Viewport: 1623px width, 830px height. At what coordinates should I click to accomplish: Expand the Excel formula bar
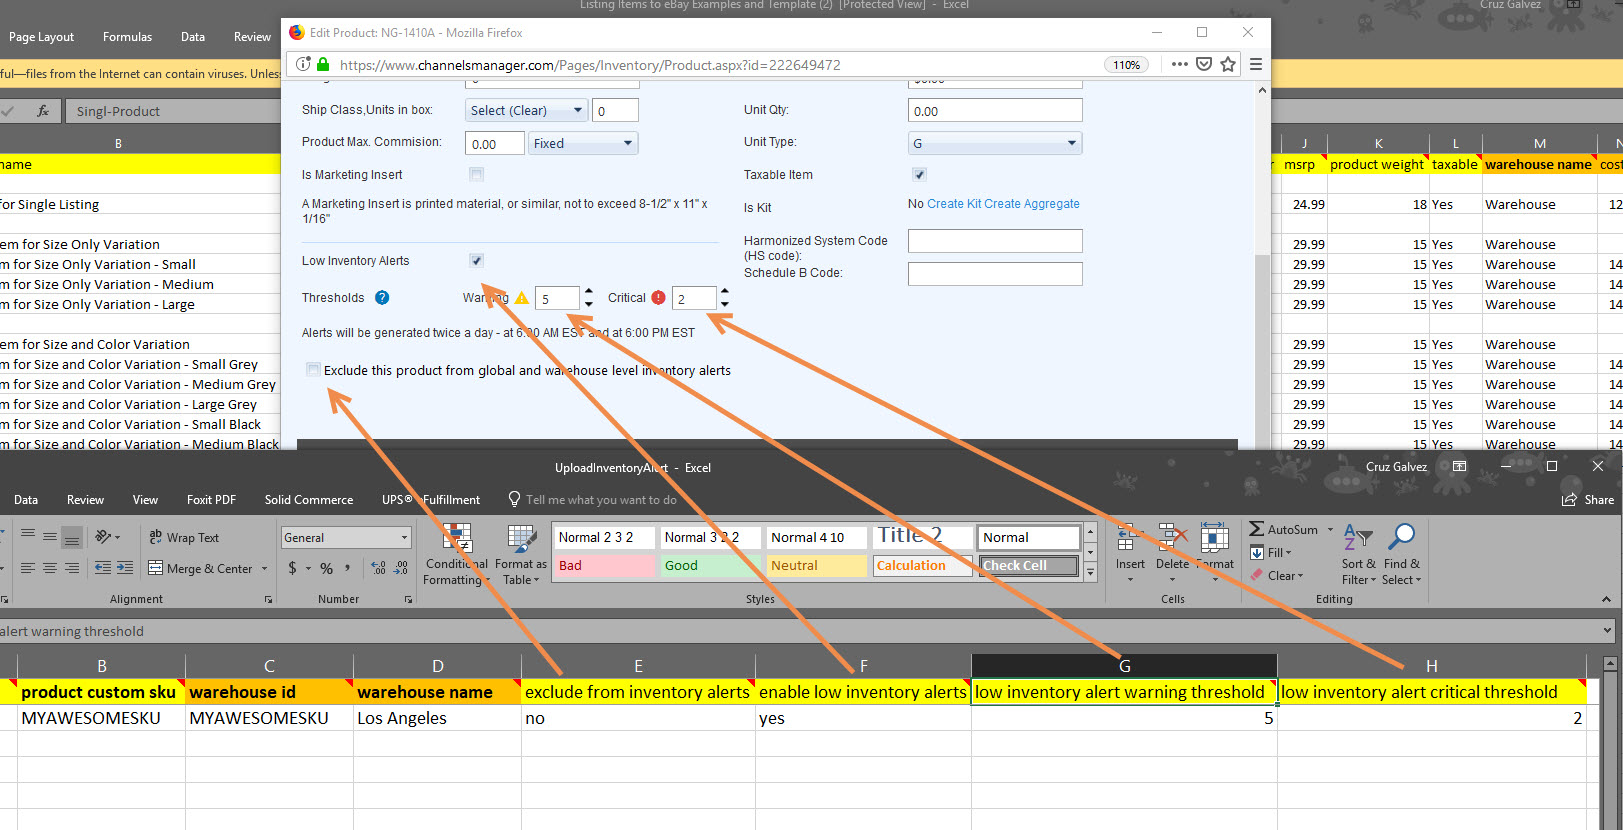click(1608, 630)
